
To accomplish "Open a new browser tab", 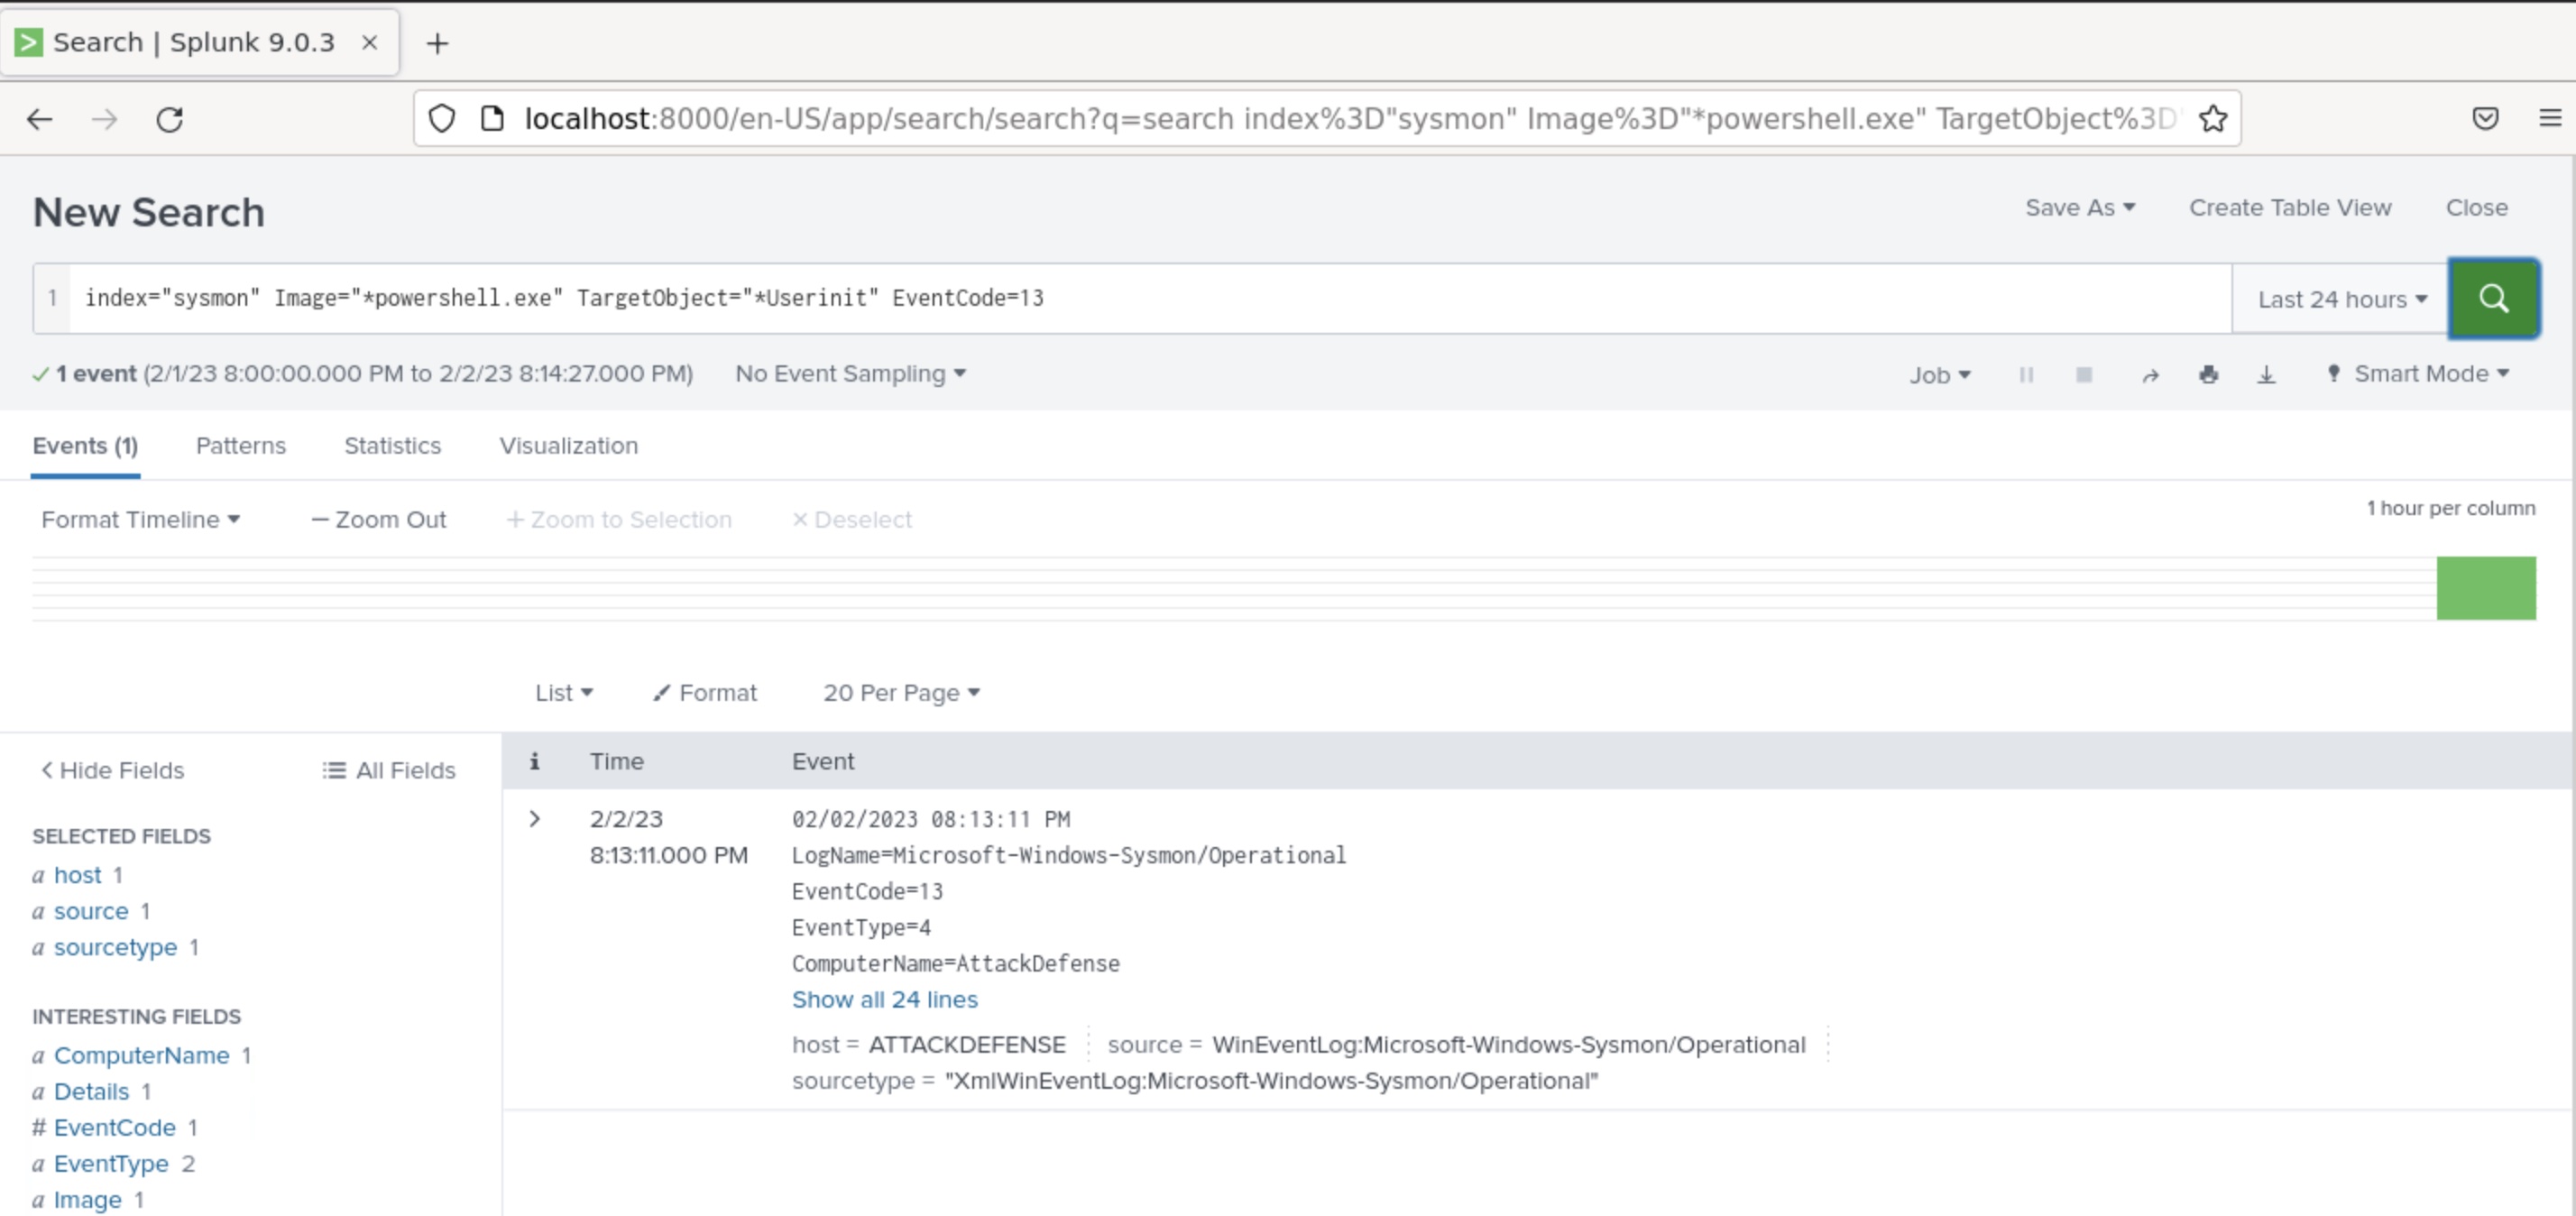I will [x=437, y=43].
